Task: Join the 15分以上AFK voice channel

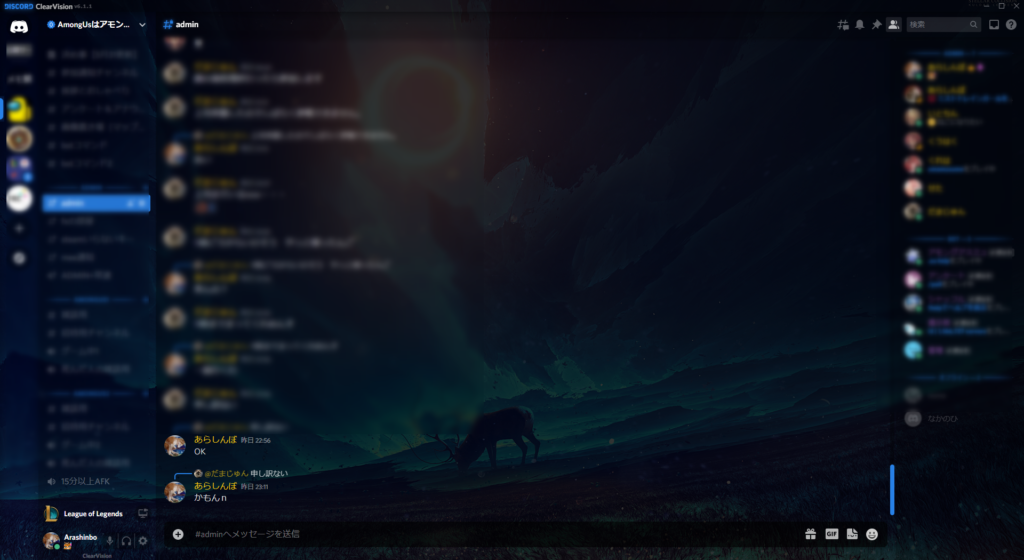Action: 88,481
